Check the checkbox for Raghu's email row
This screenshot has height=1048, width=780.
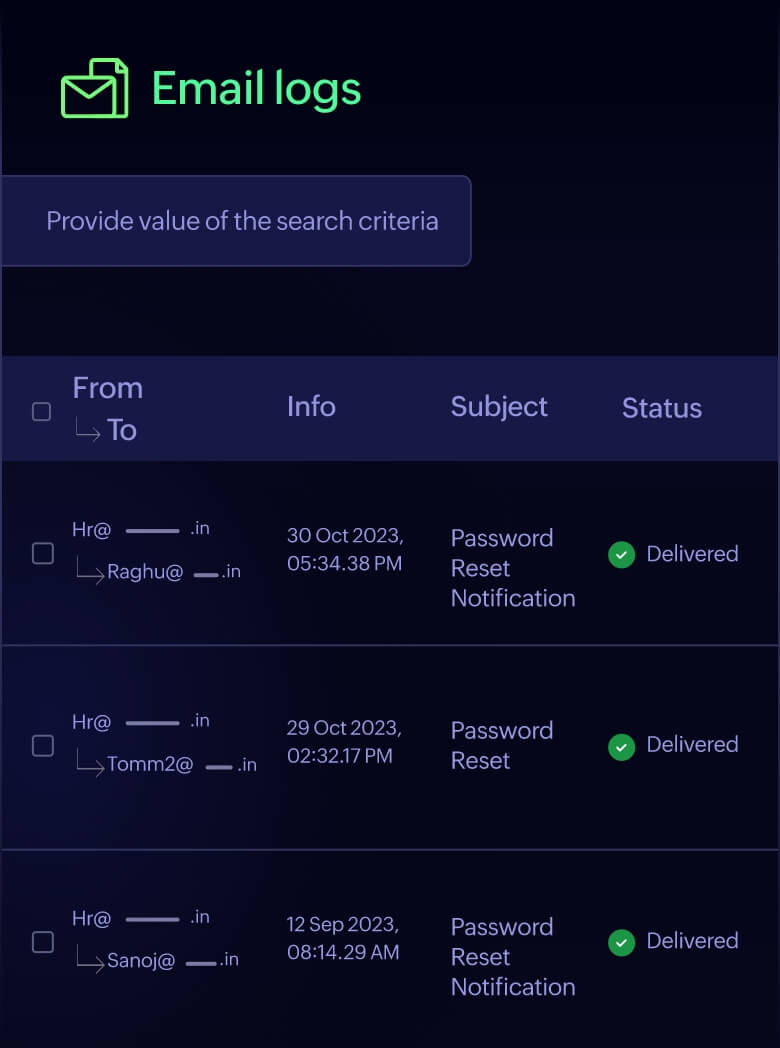(x=43, y=554)
